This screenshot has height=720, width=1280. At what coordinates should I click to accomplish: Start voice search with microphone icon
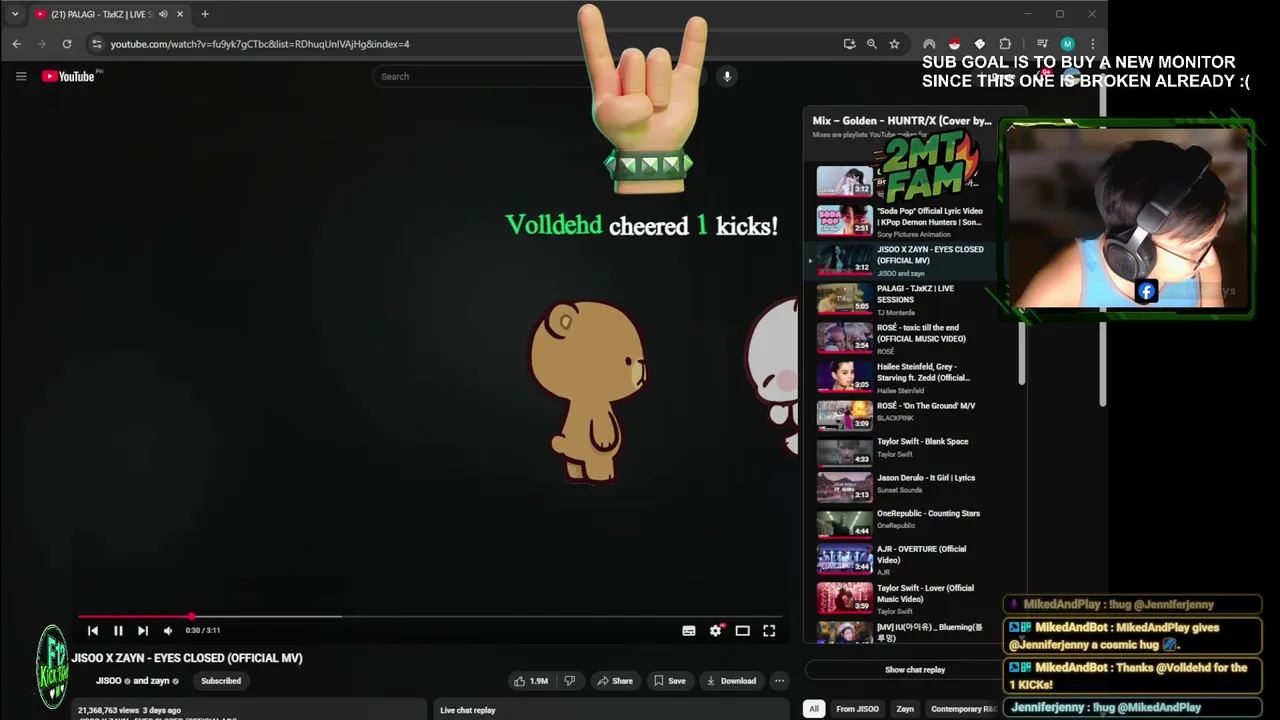(x=727, y=76)
